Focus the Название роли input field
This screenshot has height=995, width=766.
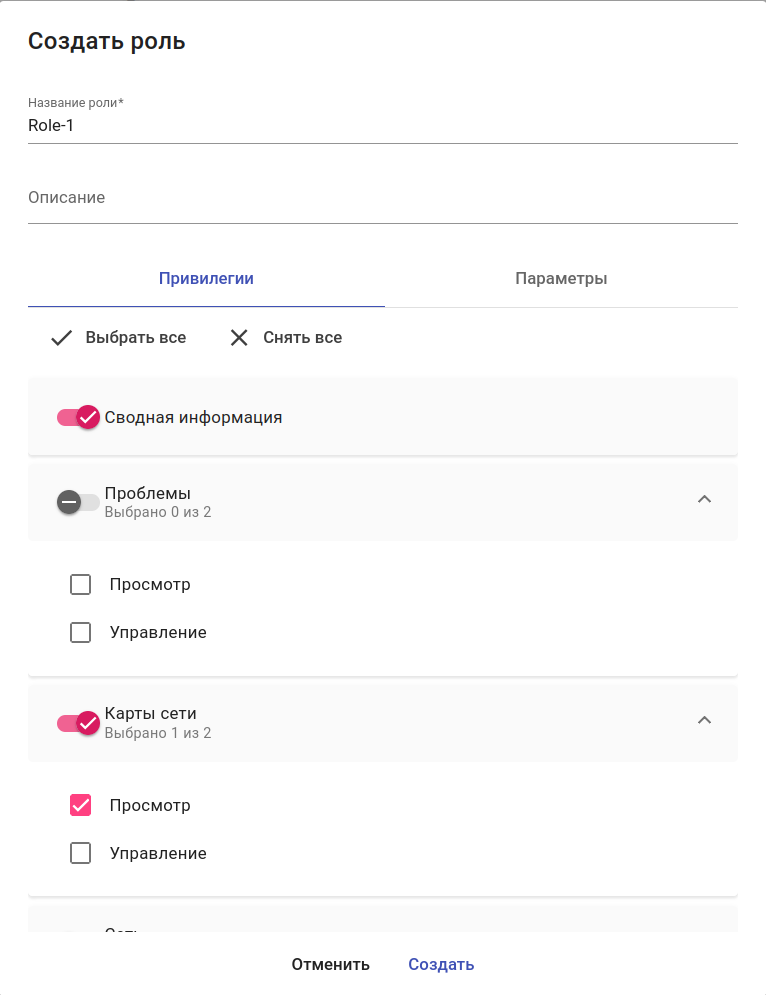point(382,126)
